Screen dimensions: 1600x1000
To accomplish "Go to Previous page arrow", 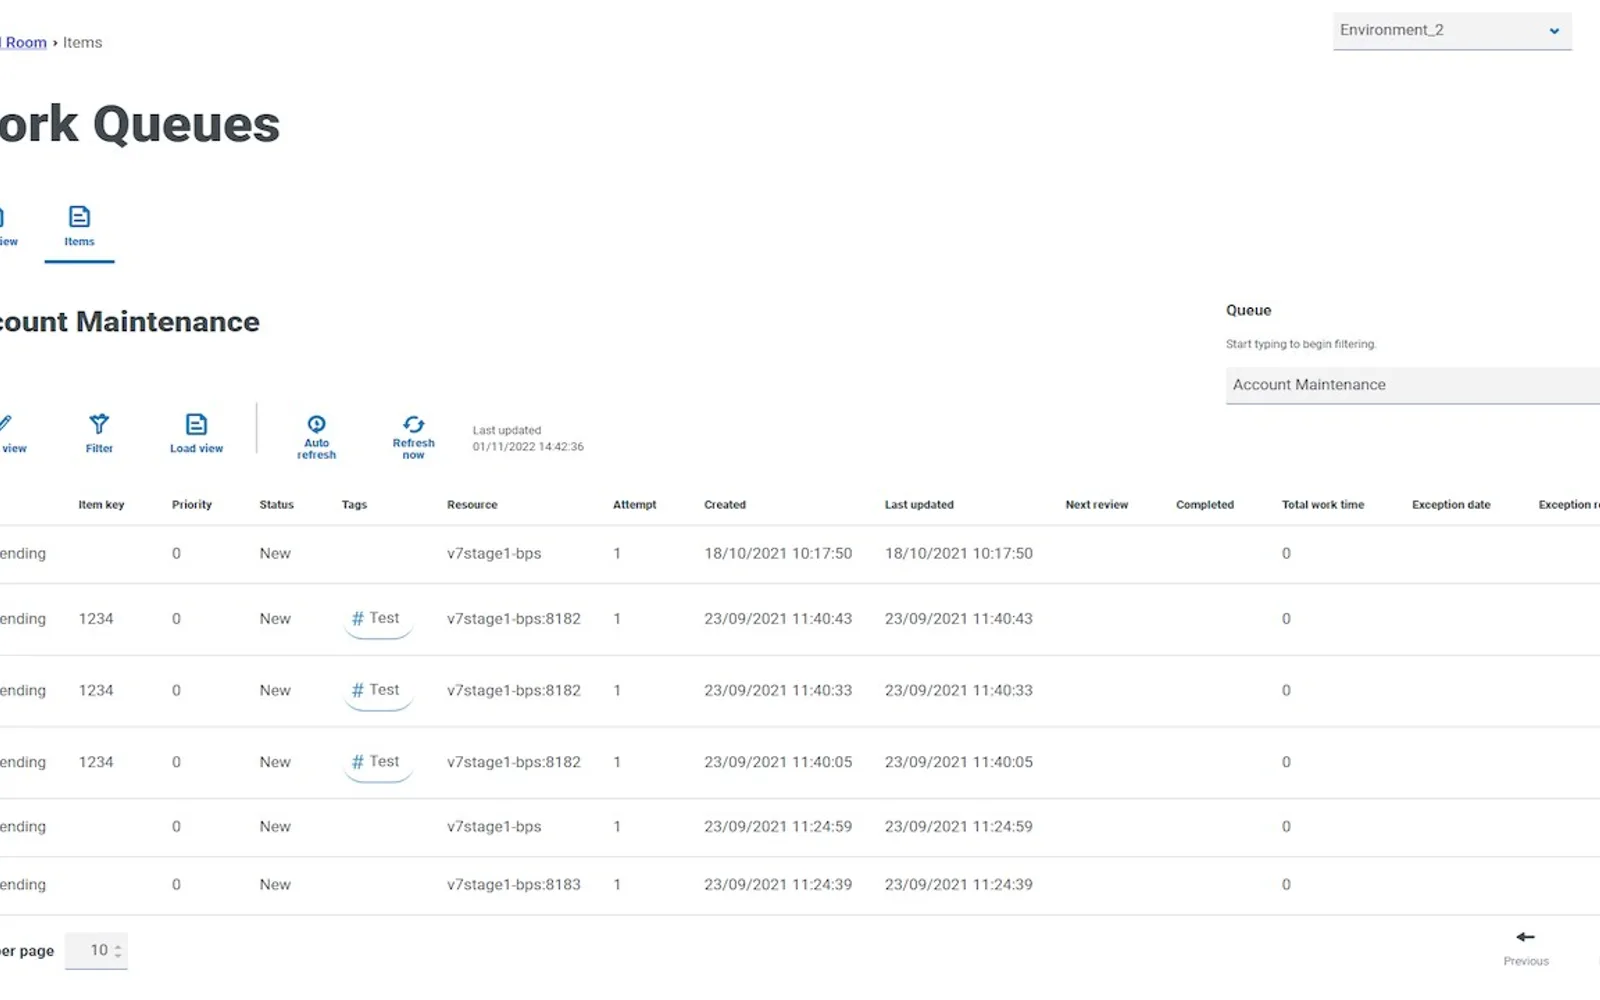I will point(1525,937).
